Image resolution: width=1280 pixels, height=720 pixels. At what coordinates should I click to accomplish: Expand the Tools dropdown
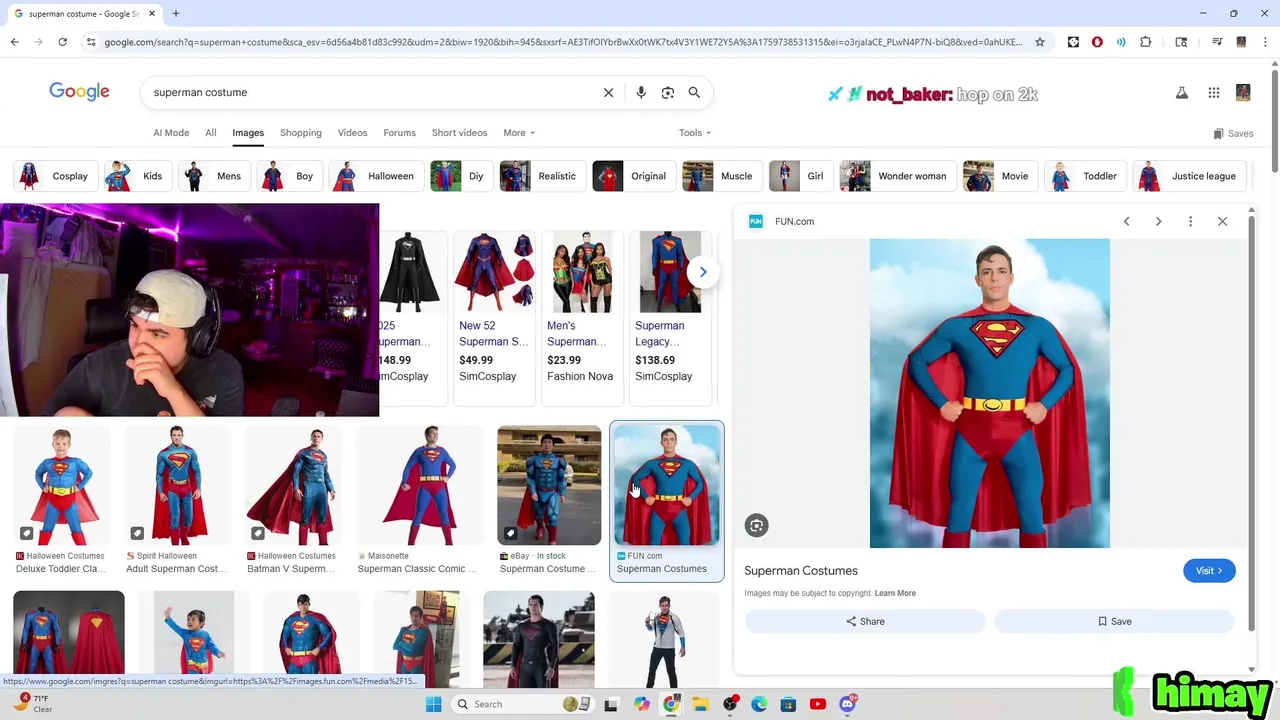pyautogui.click(x=695, y=133)
